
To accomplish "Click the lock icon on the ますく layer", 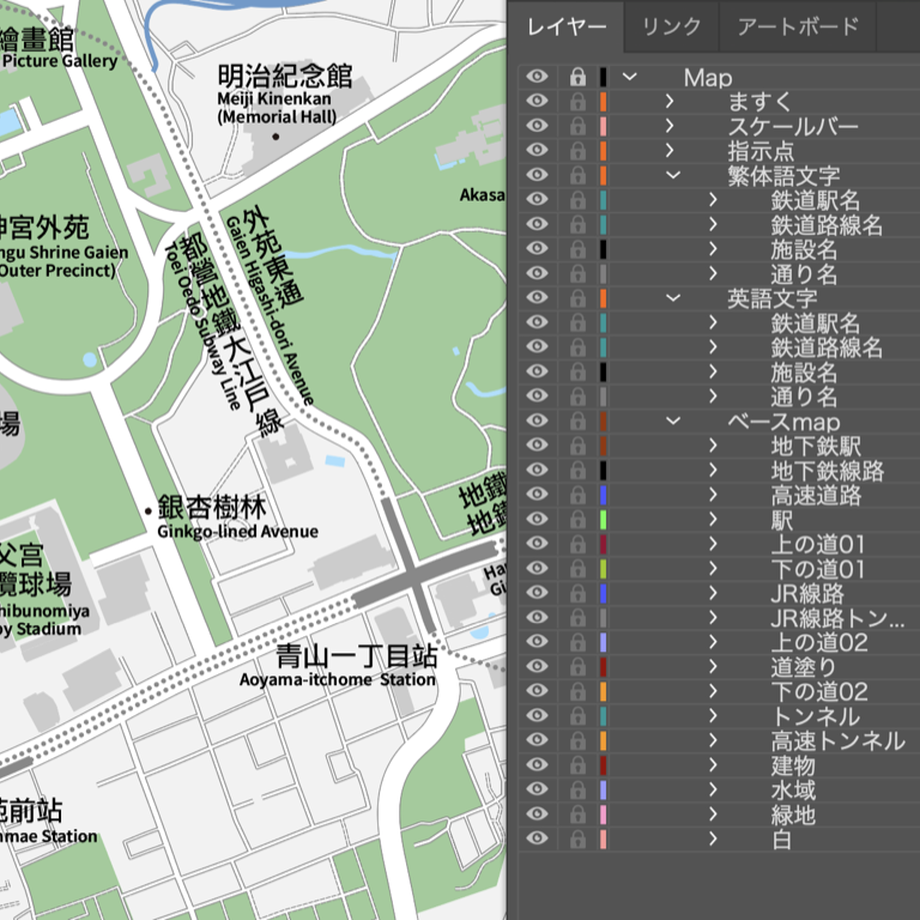I will coord(577,102).
